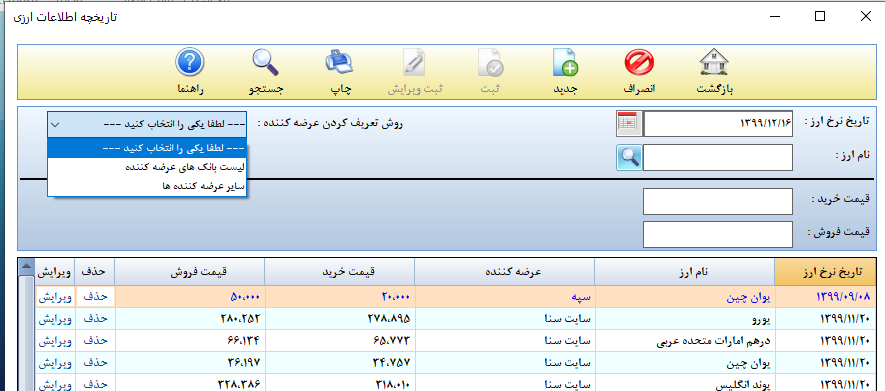
Task: Click the قیمت فروش input field
Action: click(718, 234)
